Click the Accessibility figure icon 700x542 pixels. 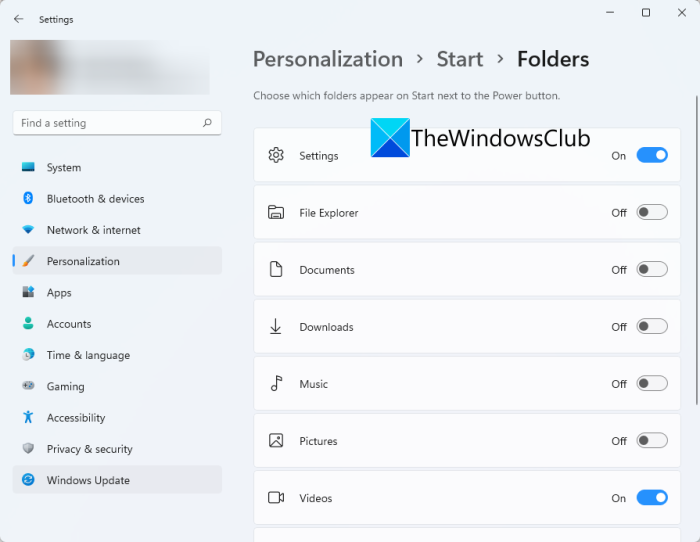28,418
